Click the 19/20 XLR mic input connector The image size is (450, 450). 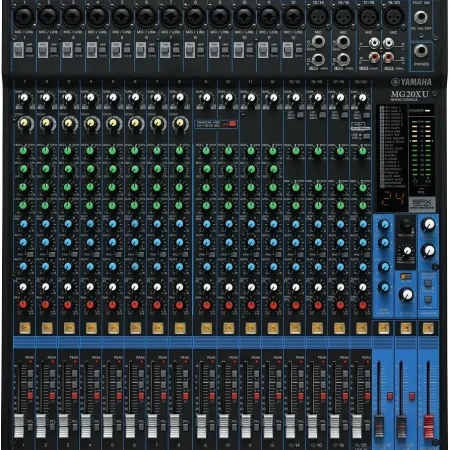click(x=393, y=17)
